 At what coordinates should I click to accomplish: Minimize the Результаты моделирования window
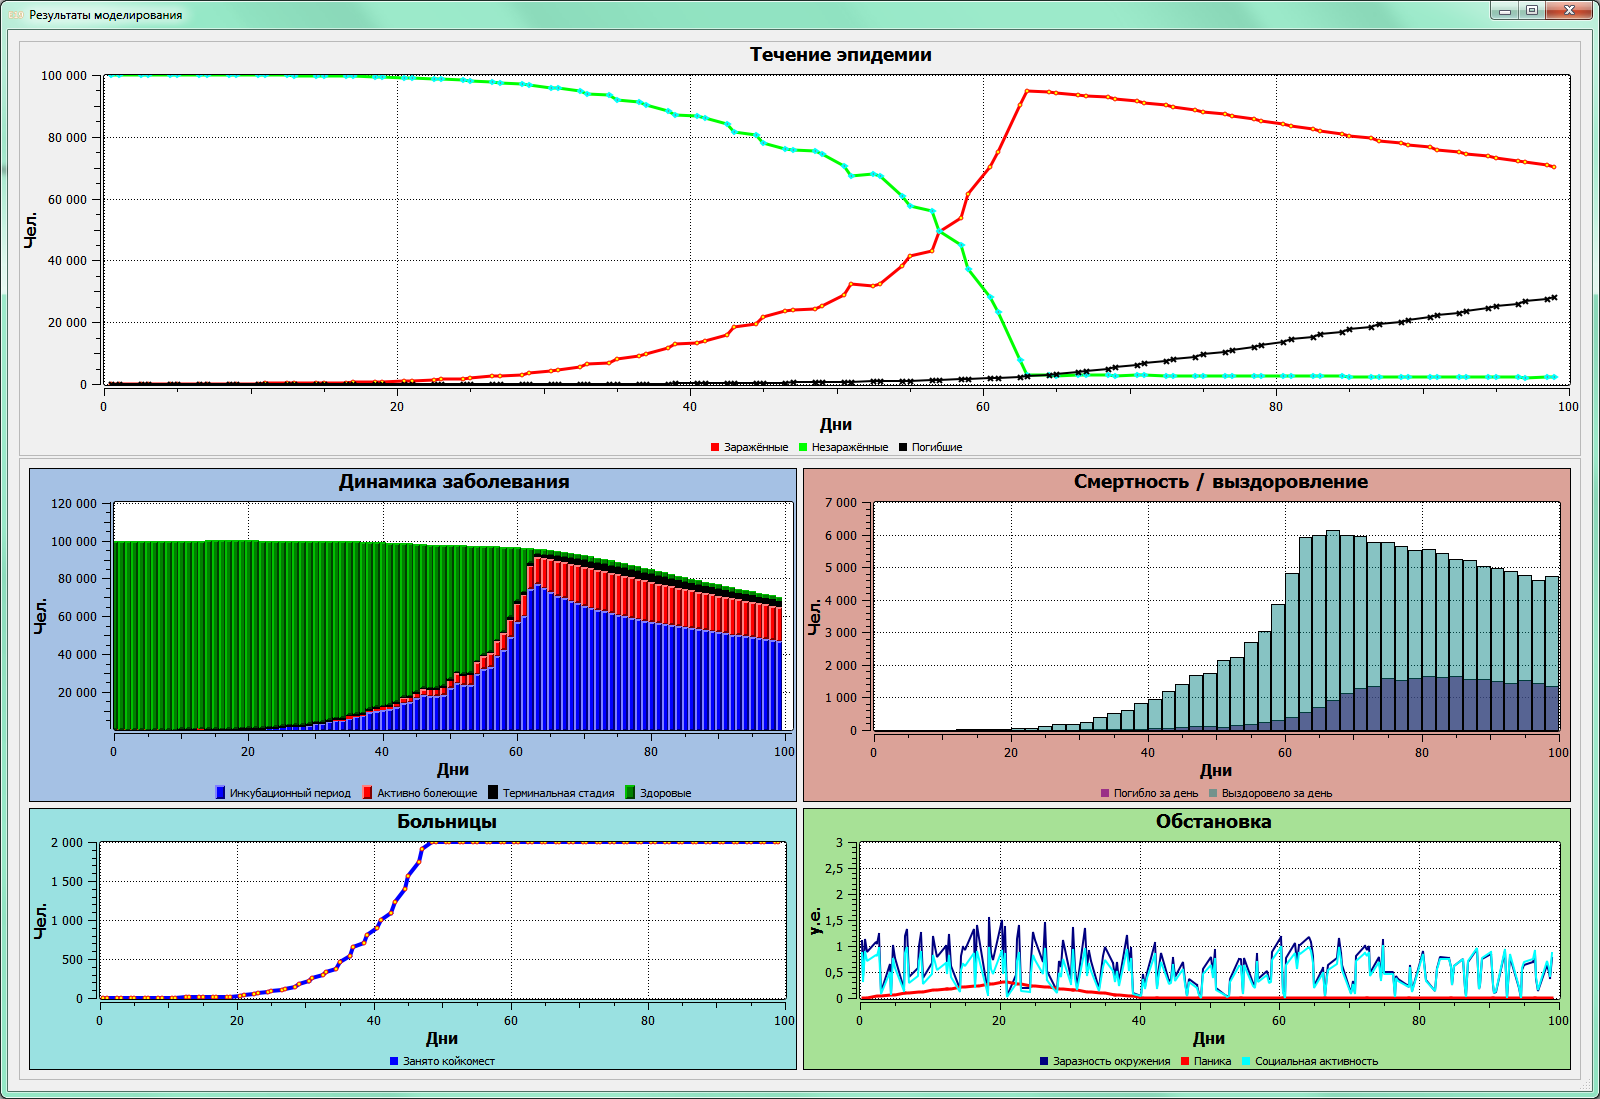(x=1504, y=11)
